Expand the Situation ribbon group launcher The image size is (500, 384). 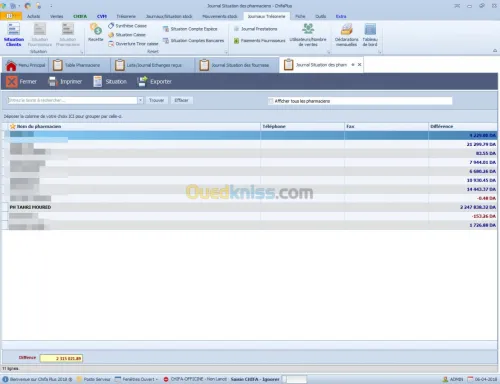(x=81, y=52)
